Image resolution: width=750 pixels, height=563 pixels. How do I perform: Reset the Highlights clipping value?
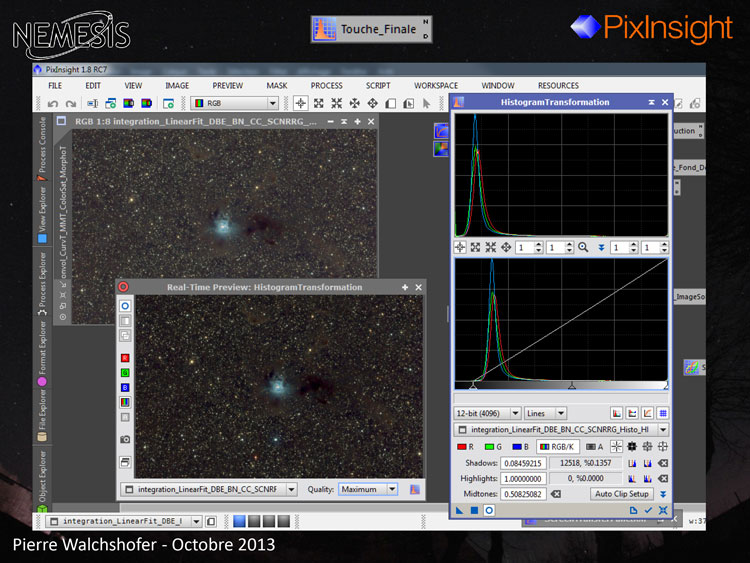[x=662, y=478]
